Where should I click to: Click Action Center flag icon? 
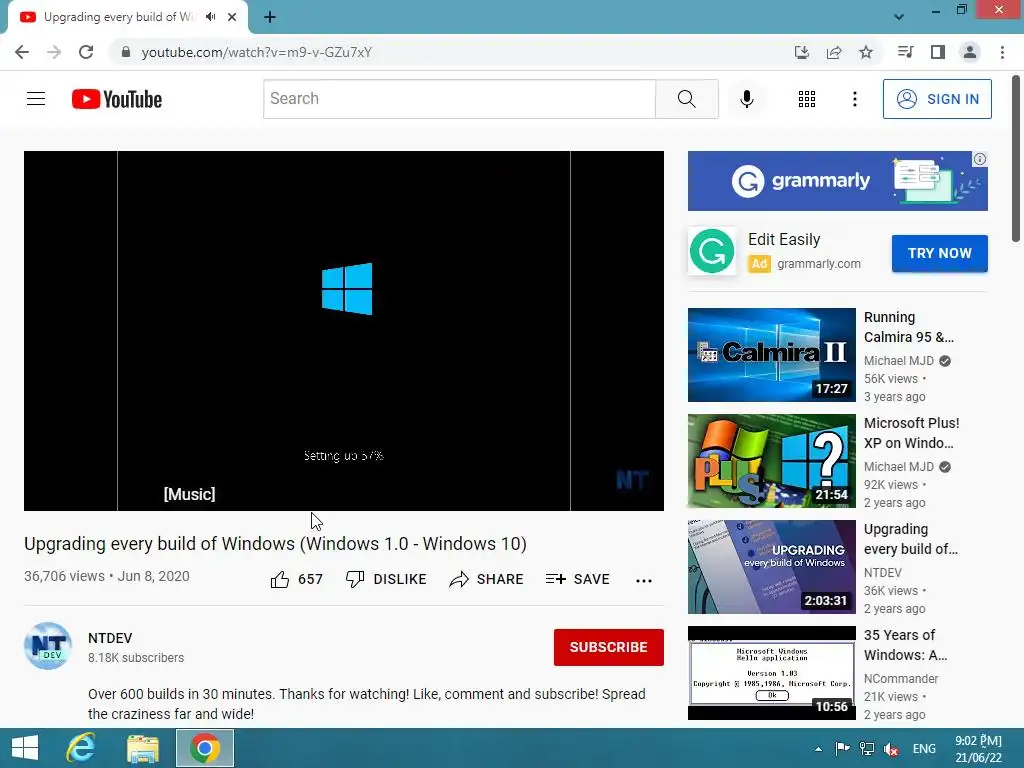tap(842, 749)
